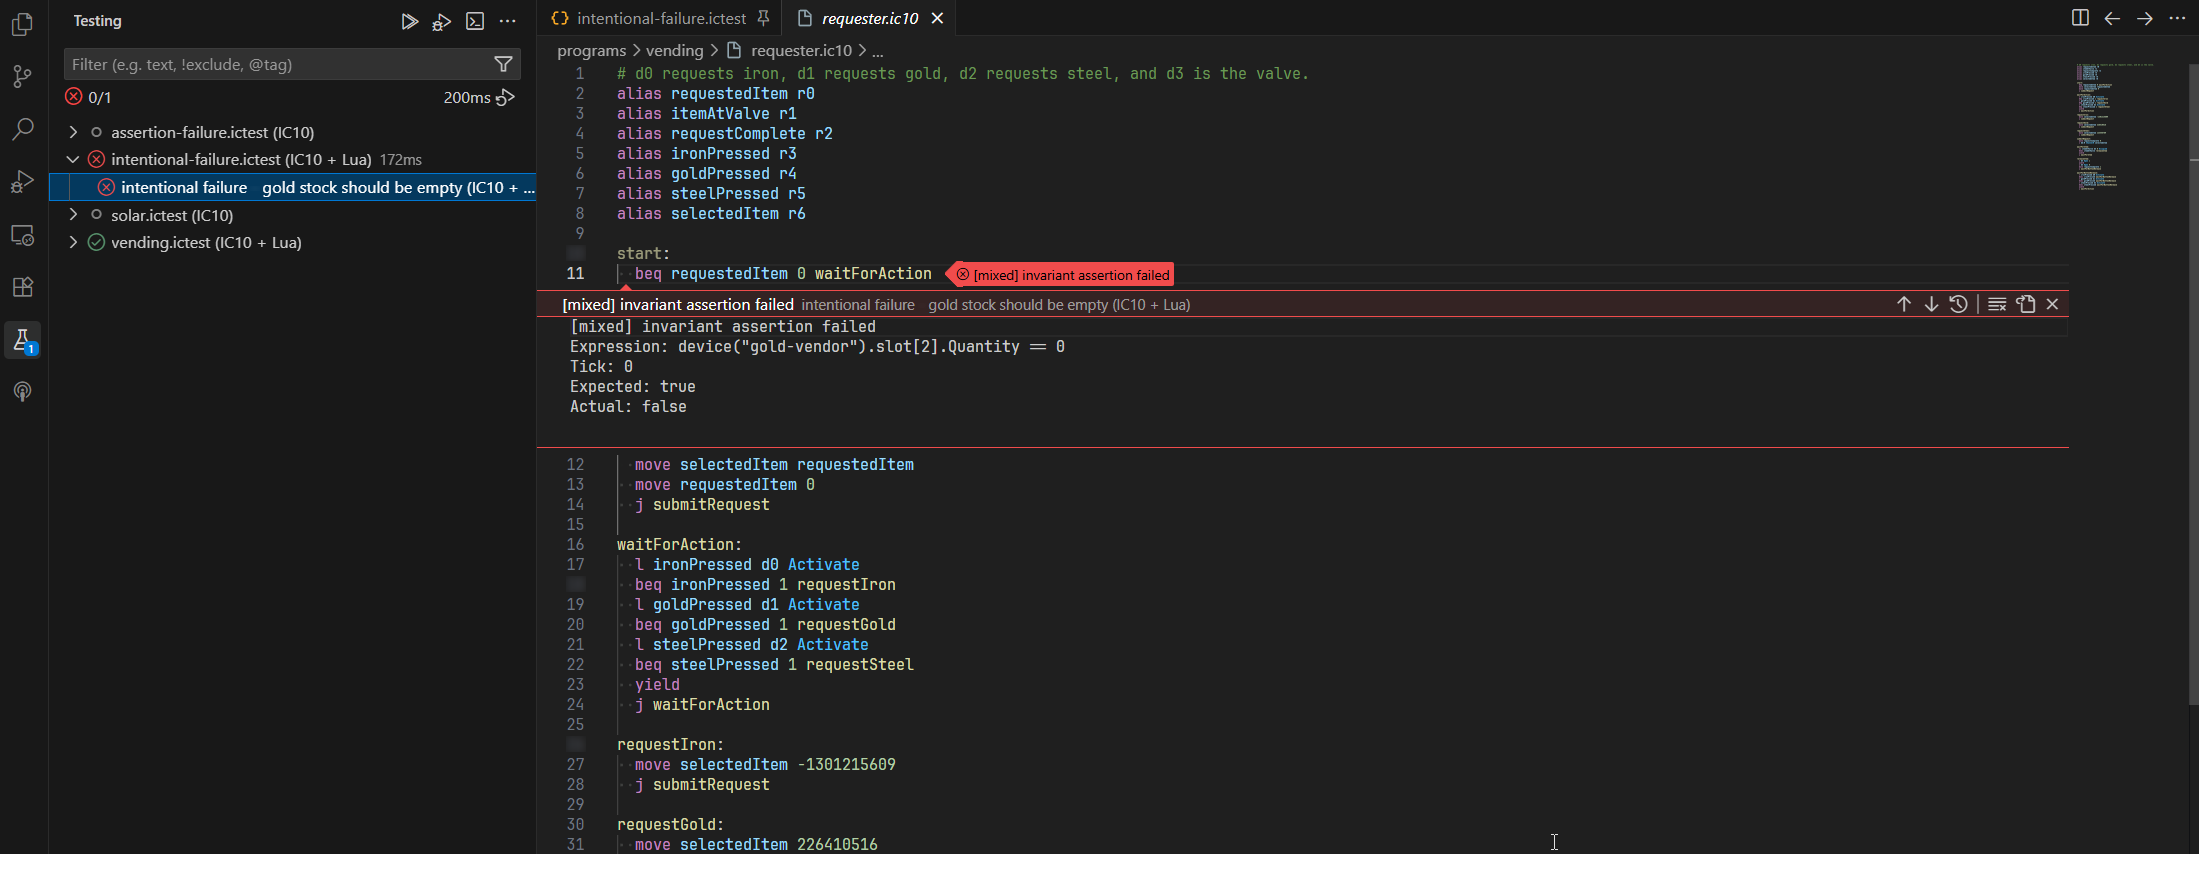The image size is (2199, 869).
Task: Select the Testing flask icon
Action: [x=22, y=341]
